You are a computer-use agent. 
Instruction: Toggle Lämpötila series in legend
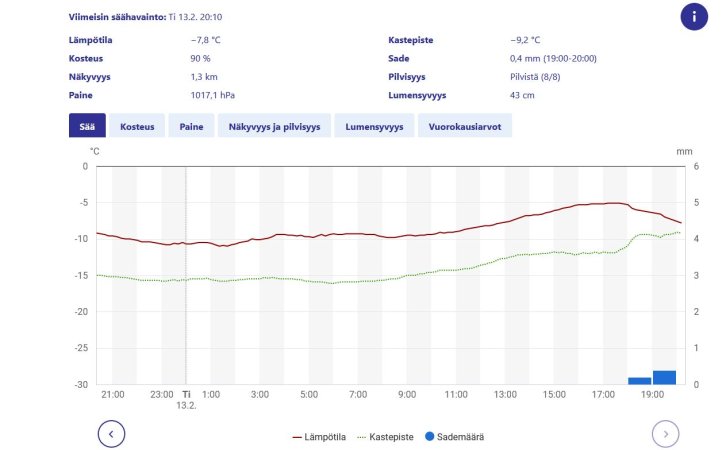(319, 437)
